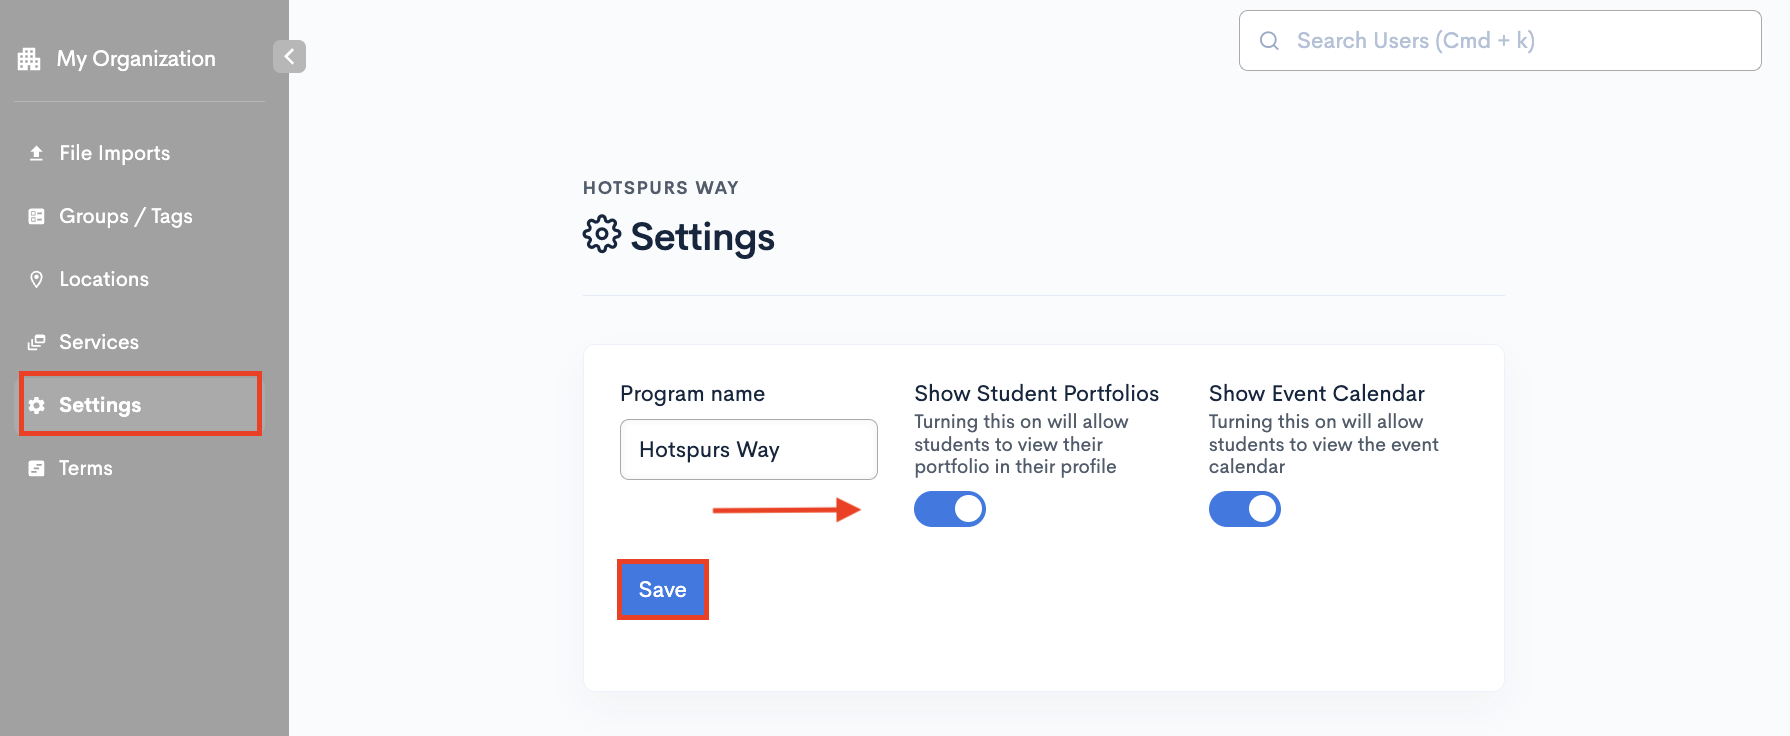This screenshot has width=1790, height=736.
Task: Click the My Organization building icon
Action: (30, 58)
